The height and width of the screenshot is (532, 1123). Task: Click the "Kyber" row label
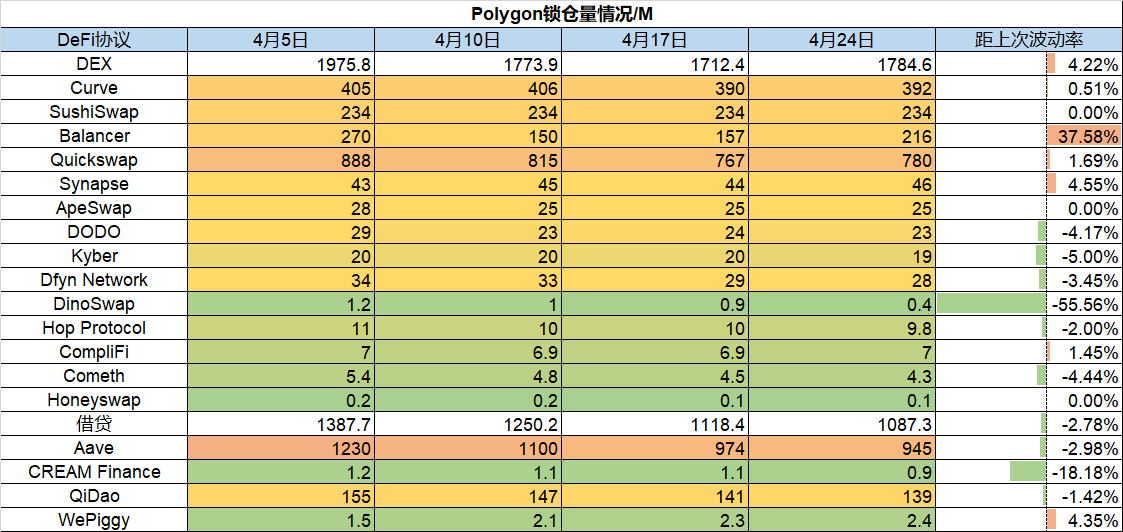93,256
